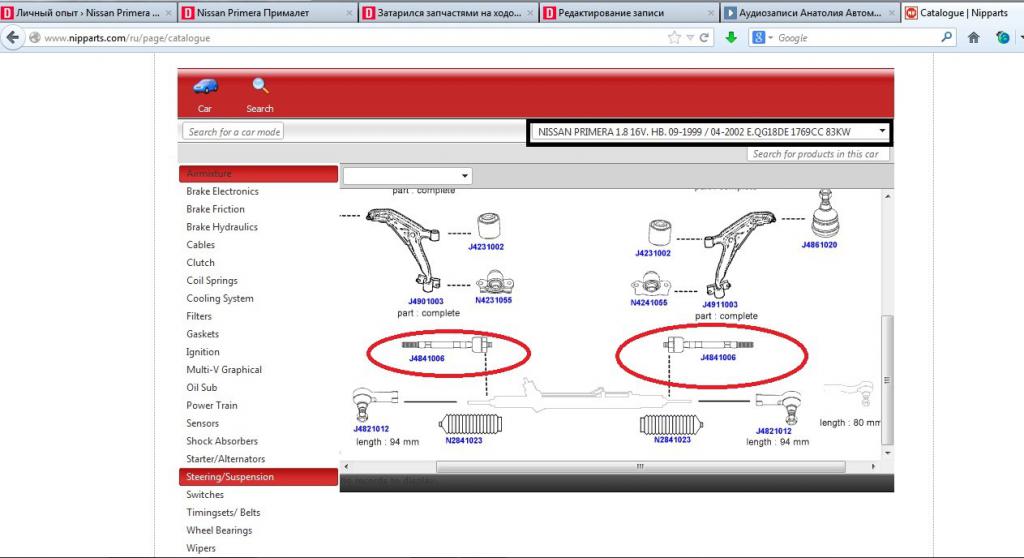Switch to tab 'Личный опыт › Nissan Primera'

click(x=88, y=12)
